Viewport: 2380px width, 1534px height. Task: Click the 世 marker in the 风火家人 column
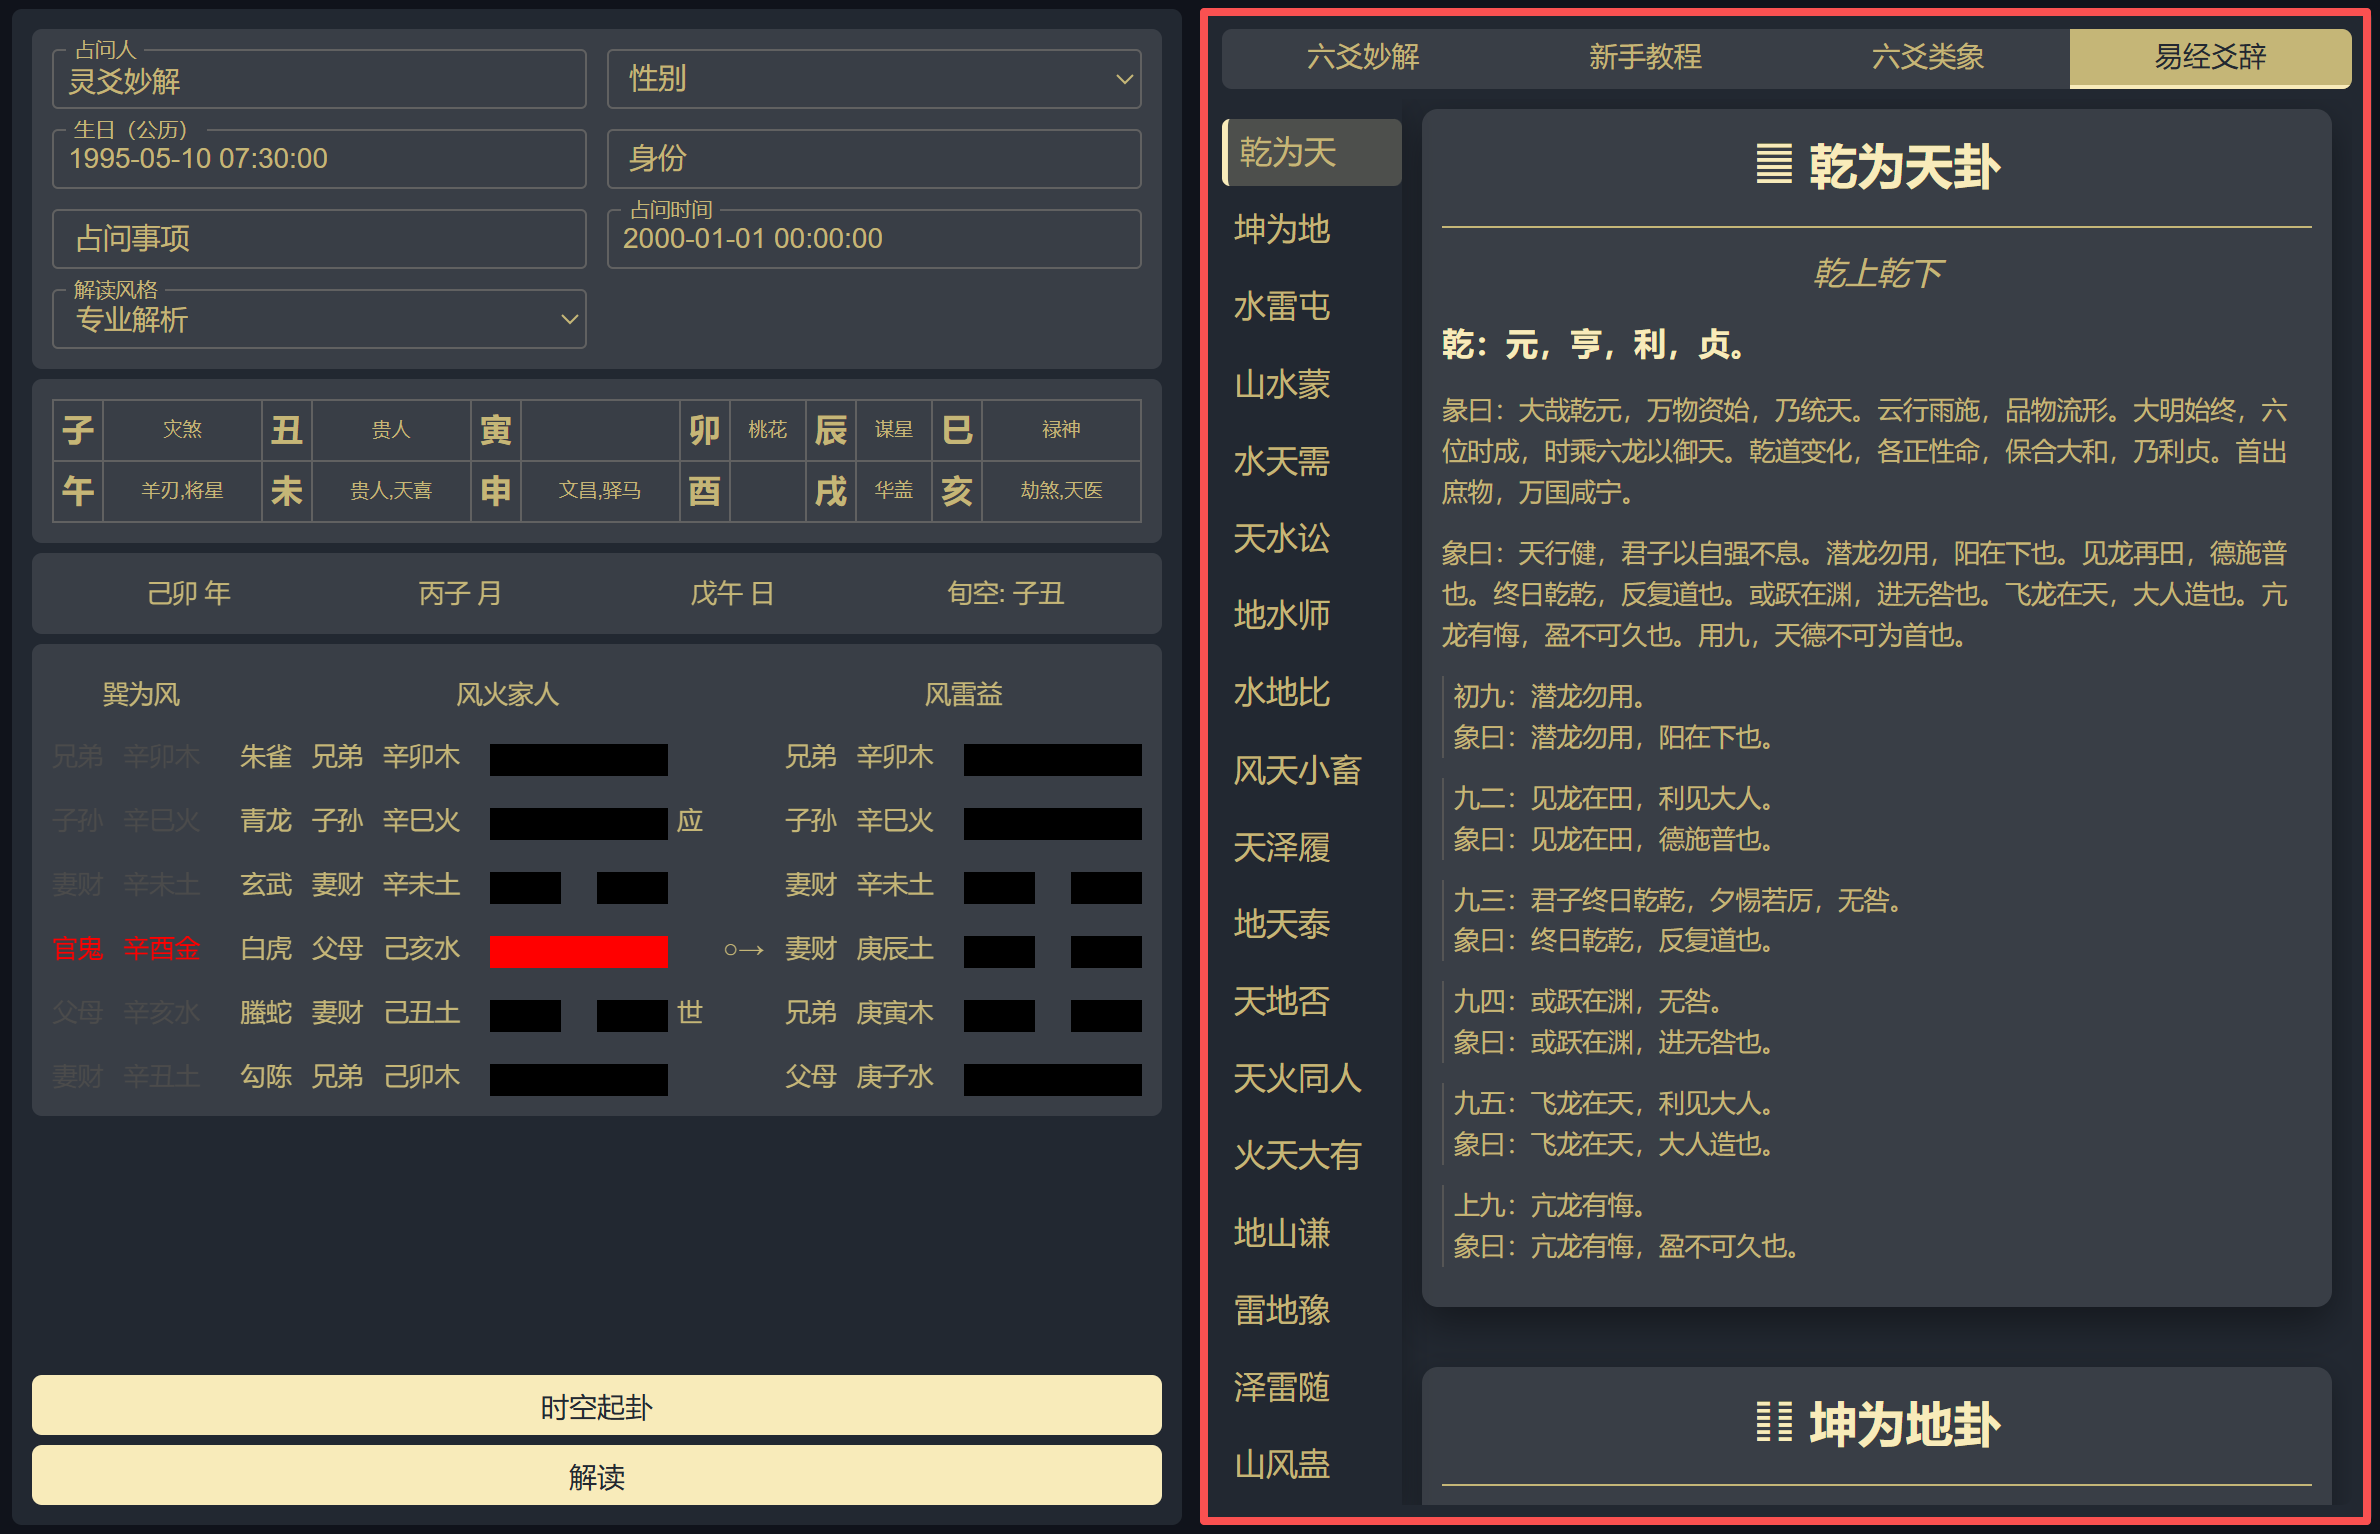689,1014
